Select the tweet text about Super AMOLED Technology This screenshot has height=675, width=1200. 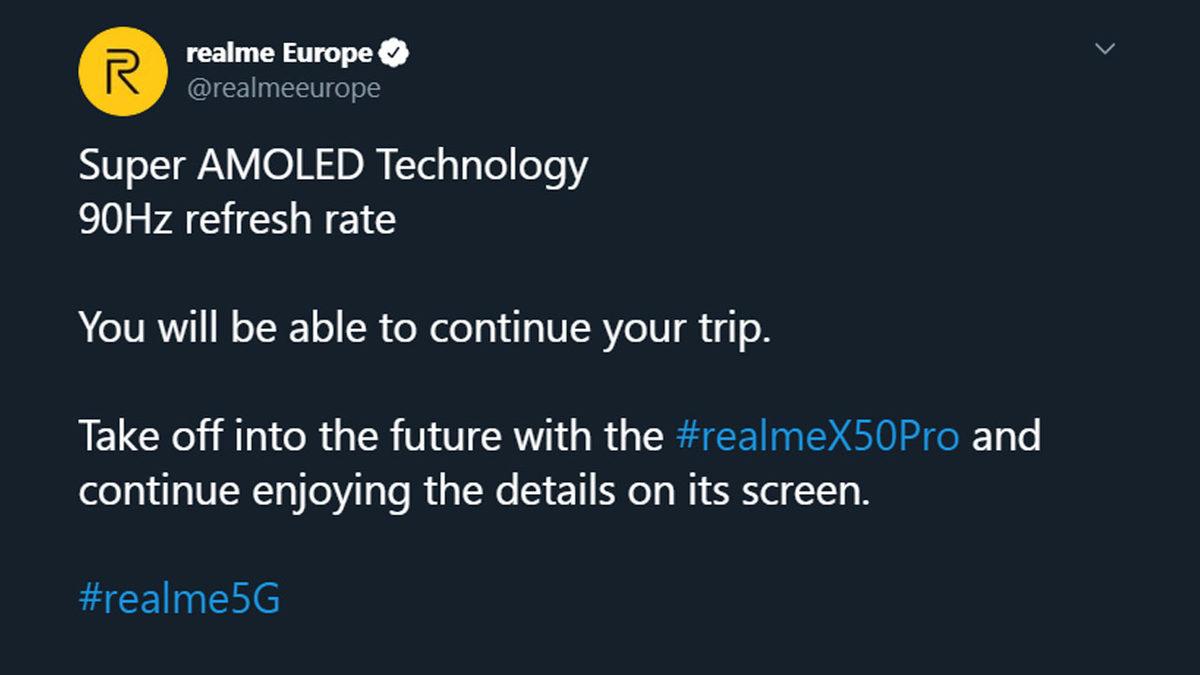[335, 165]
